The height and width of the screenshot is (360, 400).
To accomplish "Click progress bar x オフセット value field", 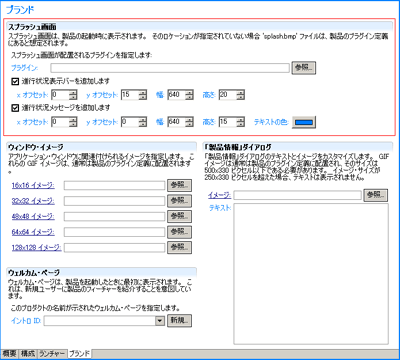I will (60, 95).
